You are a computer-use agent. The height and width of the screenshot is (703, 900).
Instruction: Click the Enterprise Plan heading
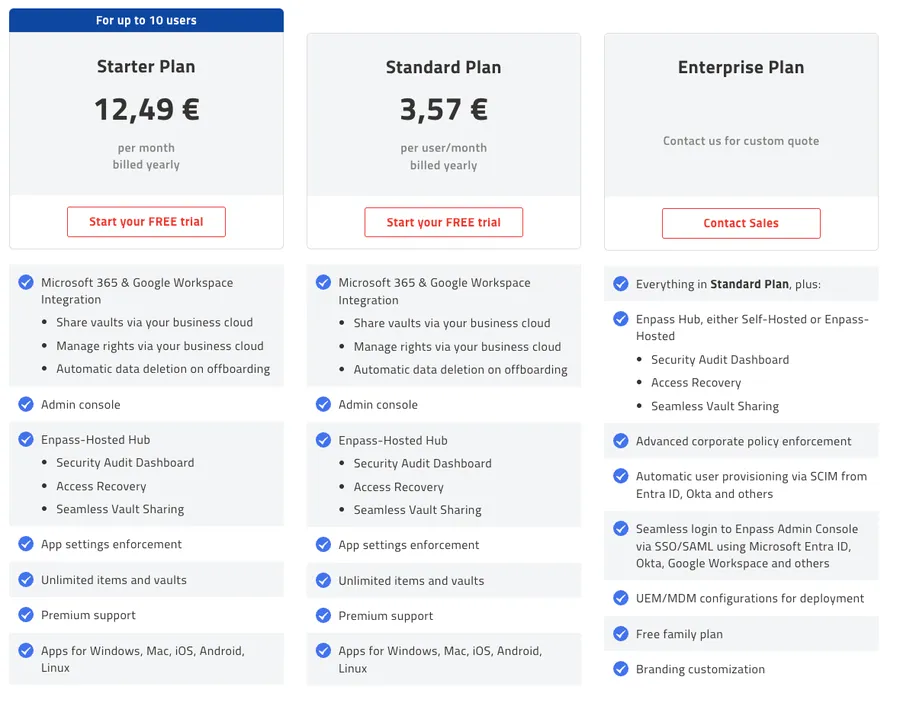pyautogui.click(x=741, y=67)
